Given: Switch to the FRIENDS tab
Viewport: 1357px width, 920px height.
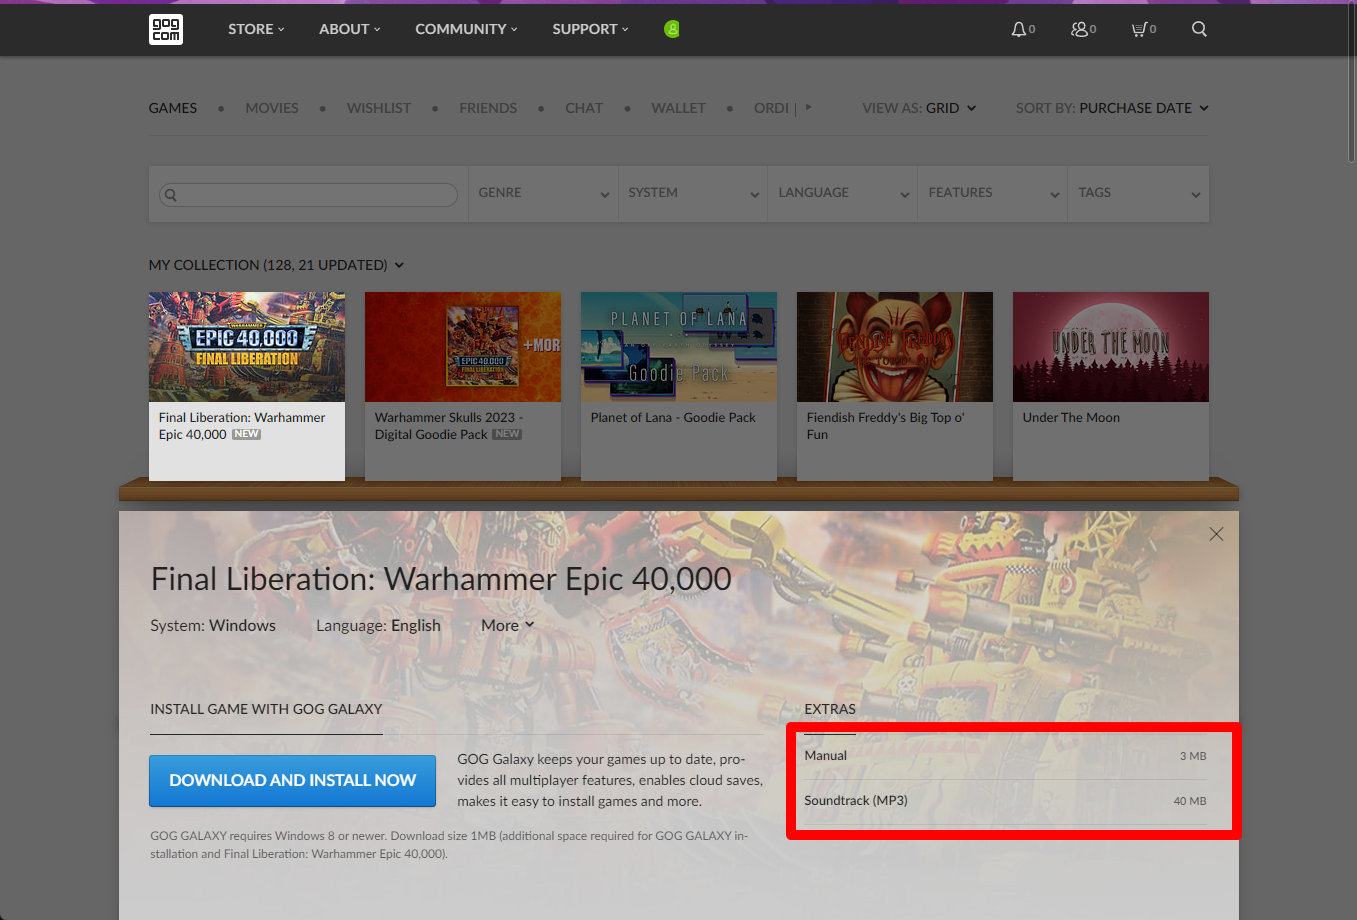Looking at the screenshot, I should 488,108.
